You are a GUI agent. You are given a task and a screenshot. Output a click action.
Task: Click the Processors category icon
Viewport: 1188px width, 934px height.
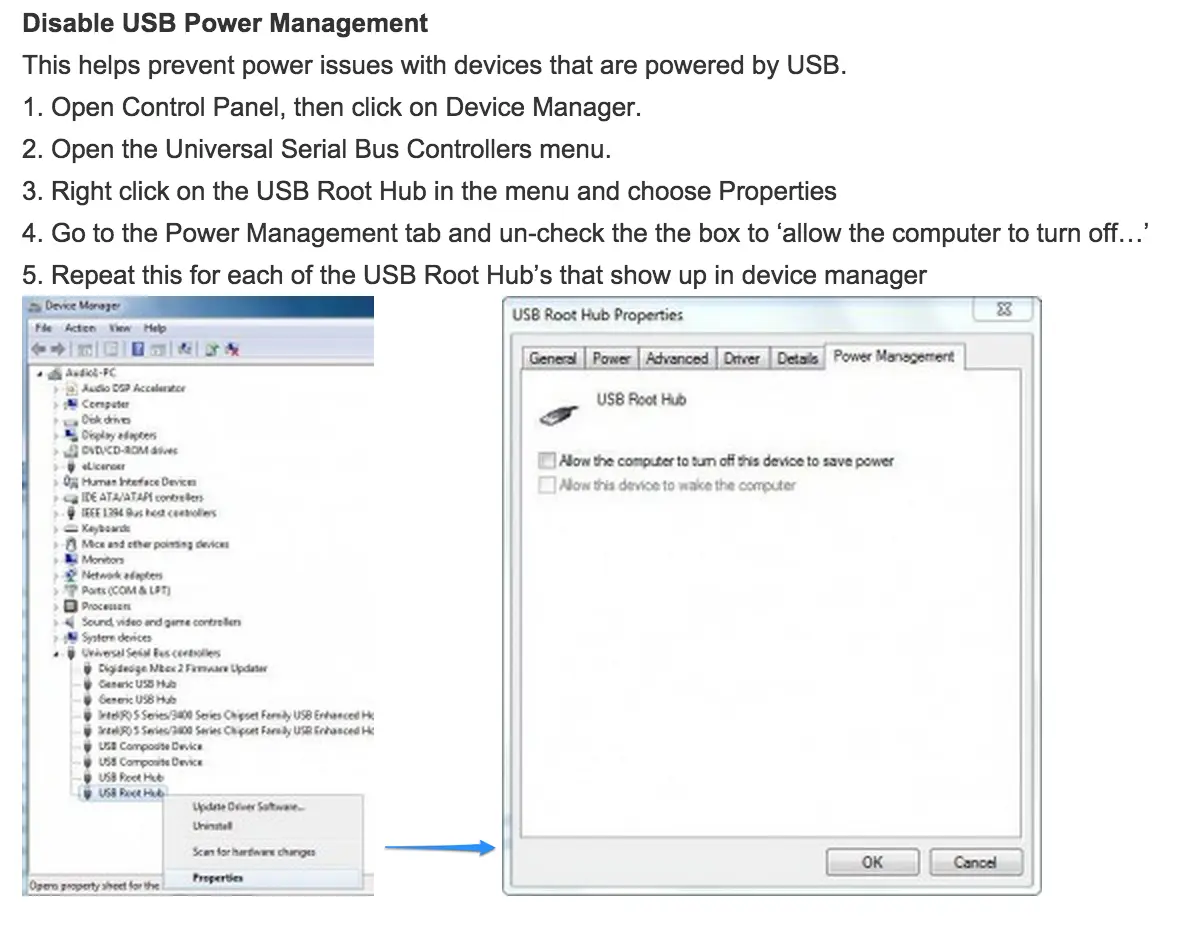point(71,606)
